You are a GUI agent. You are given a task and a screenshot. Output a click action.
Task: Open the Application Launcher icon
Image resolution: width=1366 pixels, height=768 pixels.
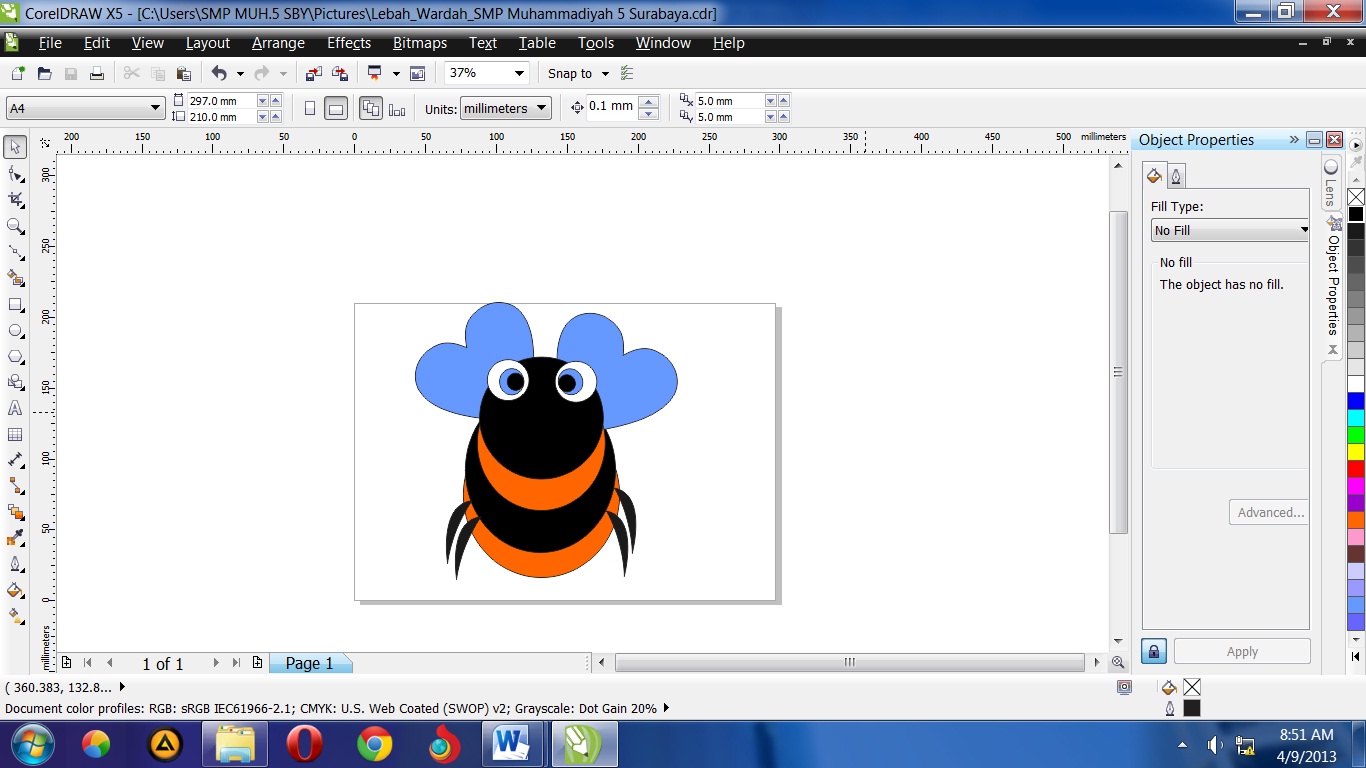point(375,73)
